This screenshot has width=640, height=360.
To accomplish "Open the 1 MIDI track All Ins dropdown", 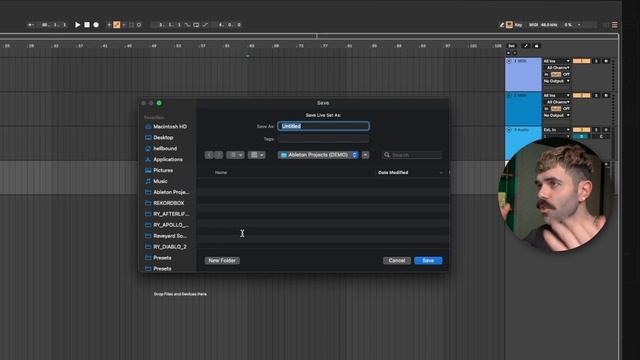I will (x=556, y=61).
